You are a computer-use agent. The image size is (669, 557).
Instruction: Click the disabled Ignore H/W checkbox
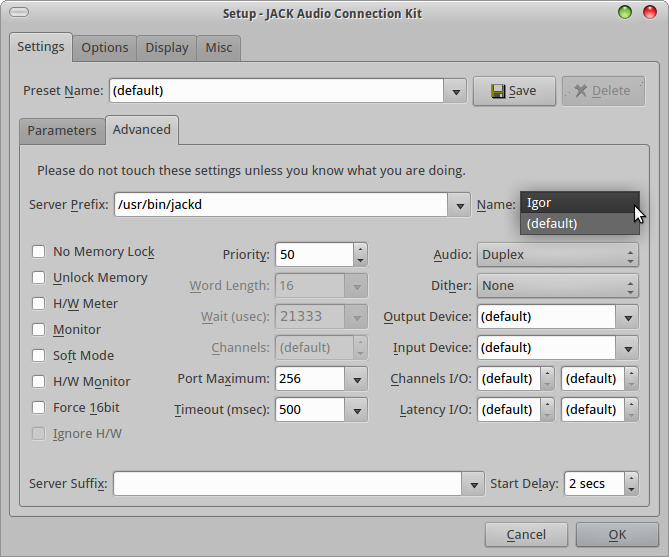coord(38,434)
